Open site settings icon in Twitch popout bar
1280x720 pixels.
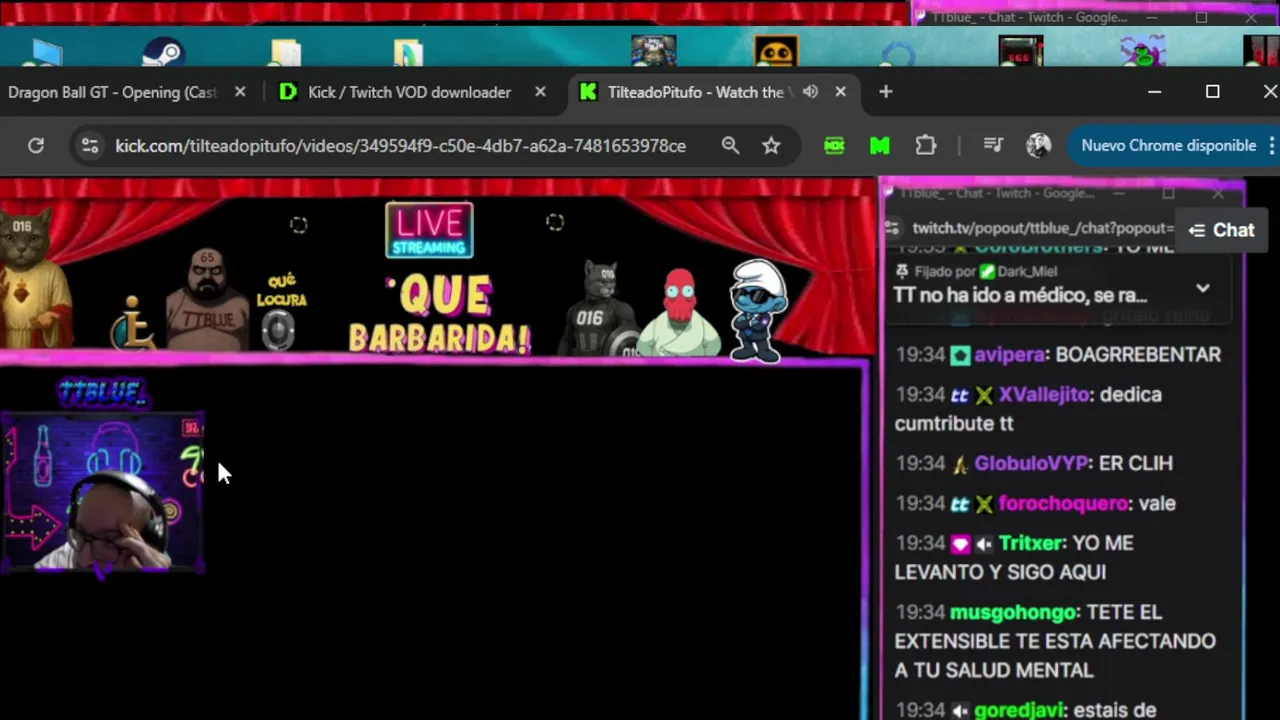(x=892, y=229)
